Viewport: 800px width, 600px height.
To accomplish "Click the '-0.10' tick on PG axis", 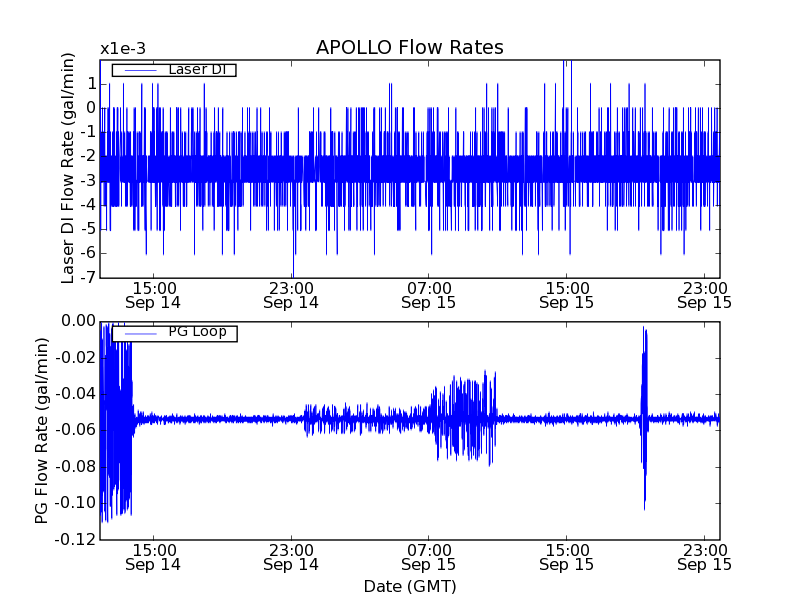I will pos(76,503).
